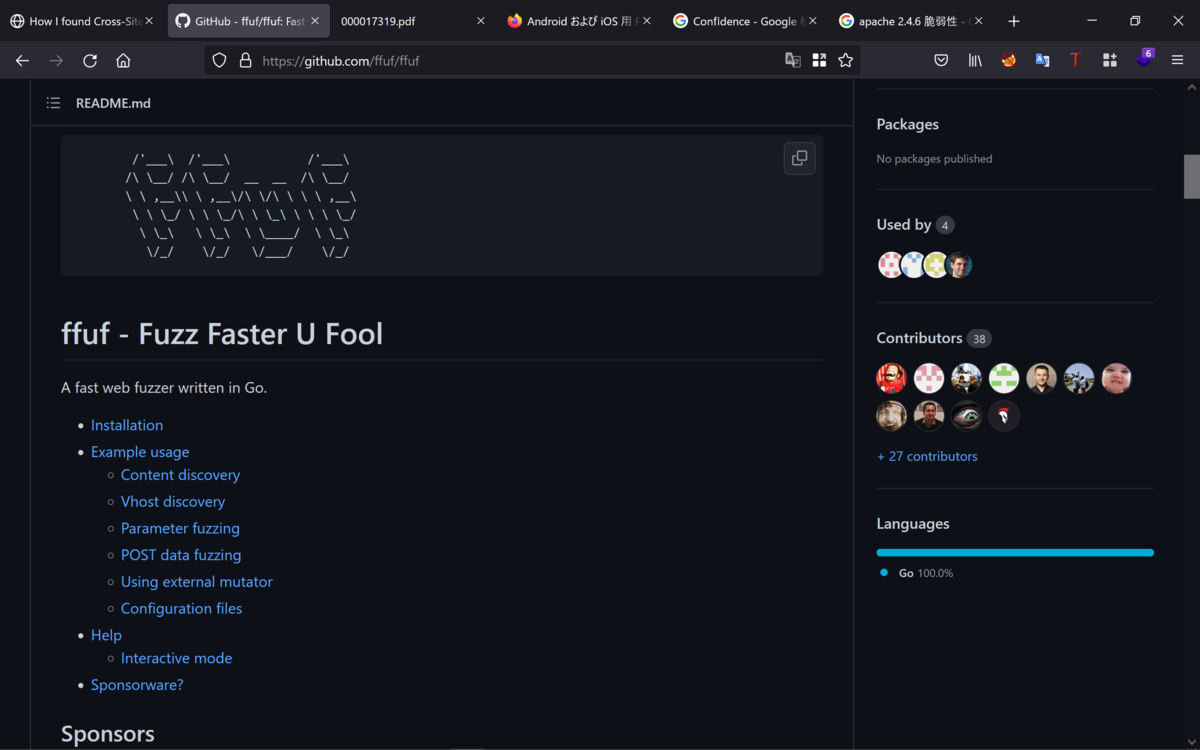Image resolution: width=1200 pixels, height=750 pixels.
Task: Copy the ASCII art code block
Action: (799, 158)
